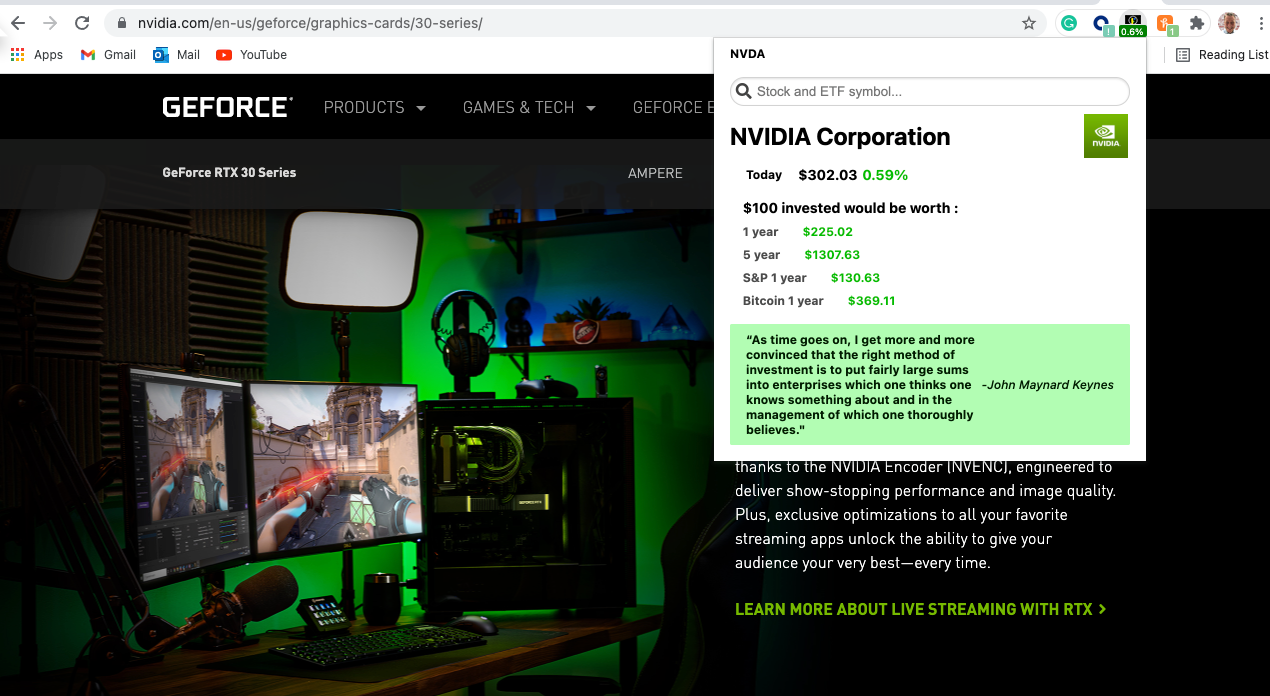The image size is (1270, 696).
Task: Click the Bitcoin 1 year value $369.11
Action: tap(871, 301)
